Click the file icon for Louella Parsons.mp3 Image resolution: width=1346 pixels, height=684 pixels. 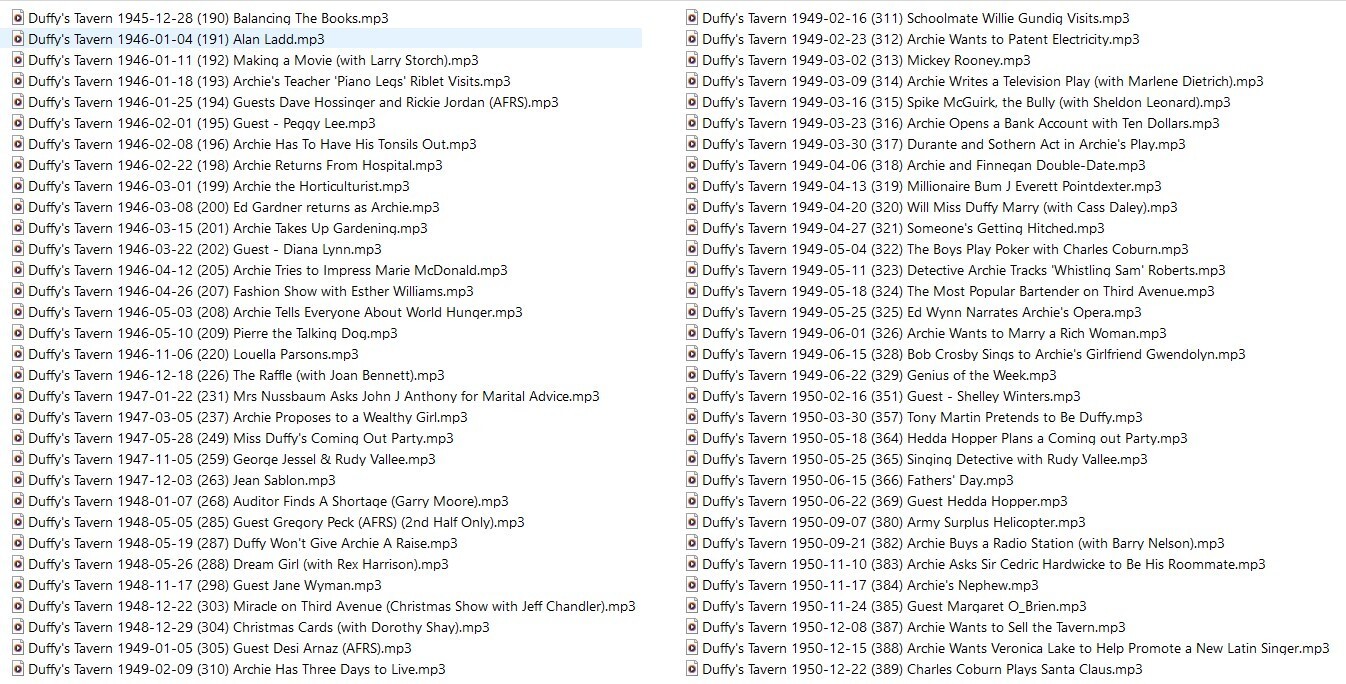coord(18,354)
